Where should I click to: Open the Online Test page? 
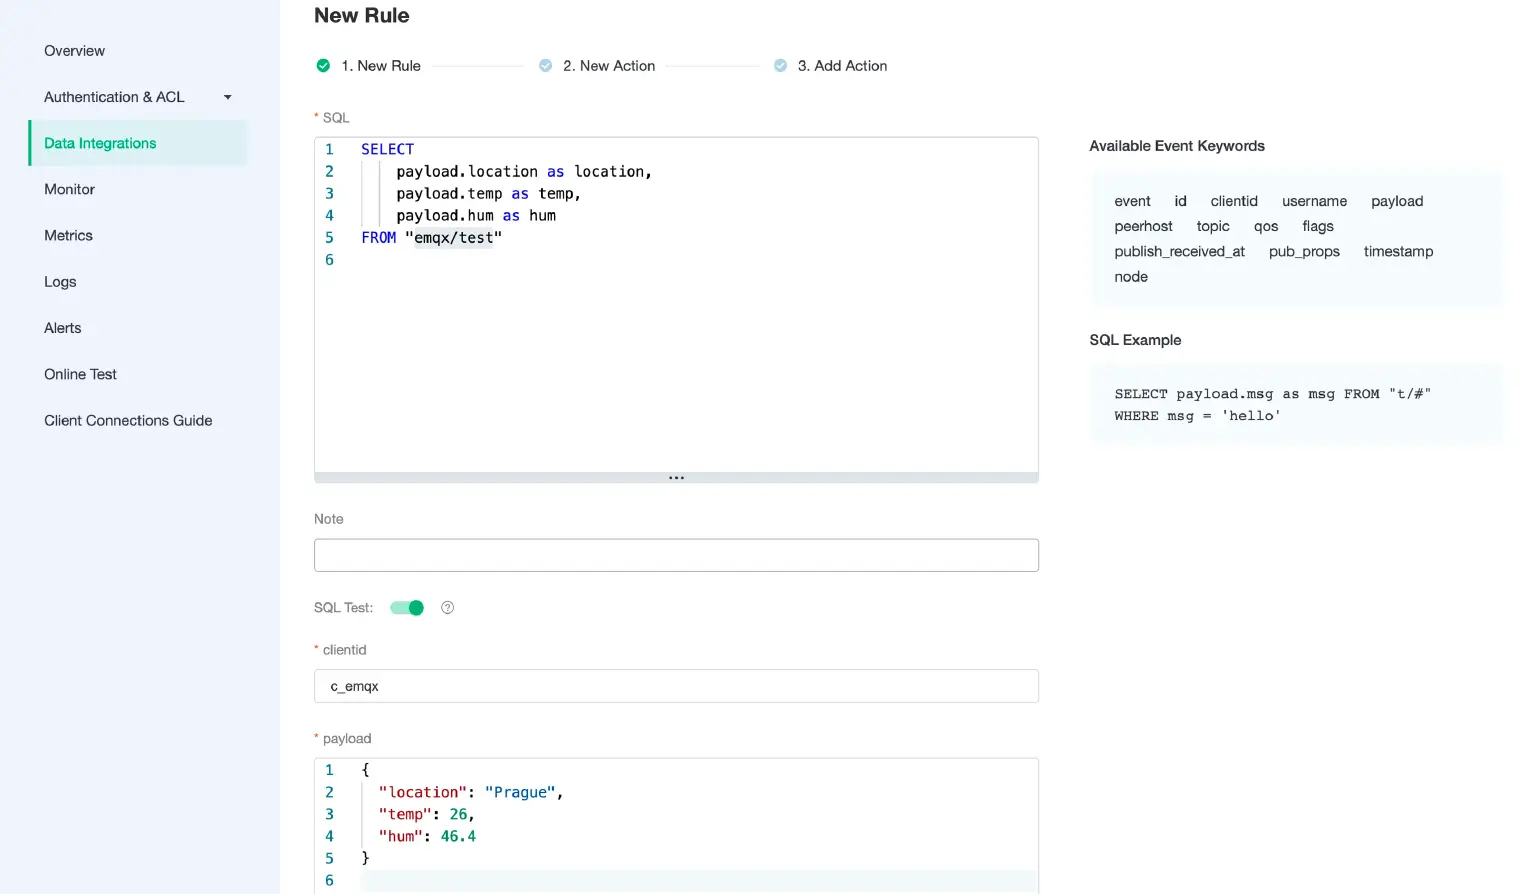pyautogui.click(x=80, y=374)
